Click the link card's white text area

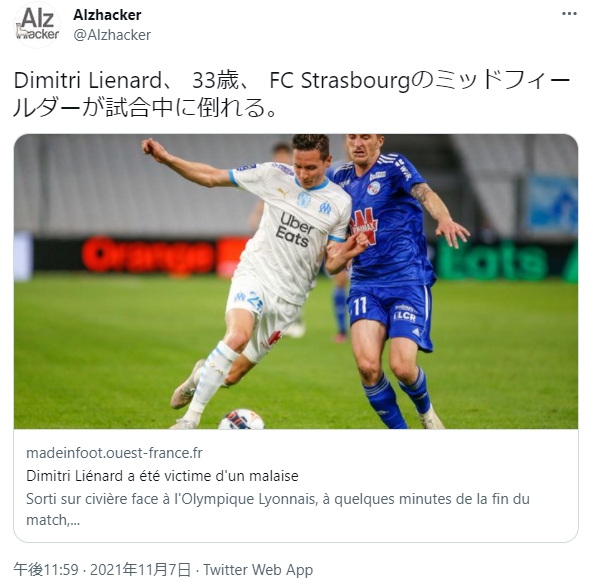pyautogui.click(x=296, y=486)
